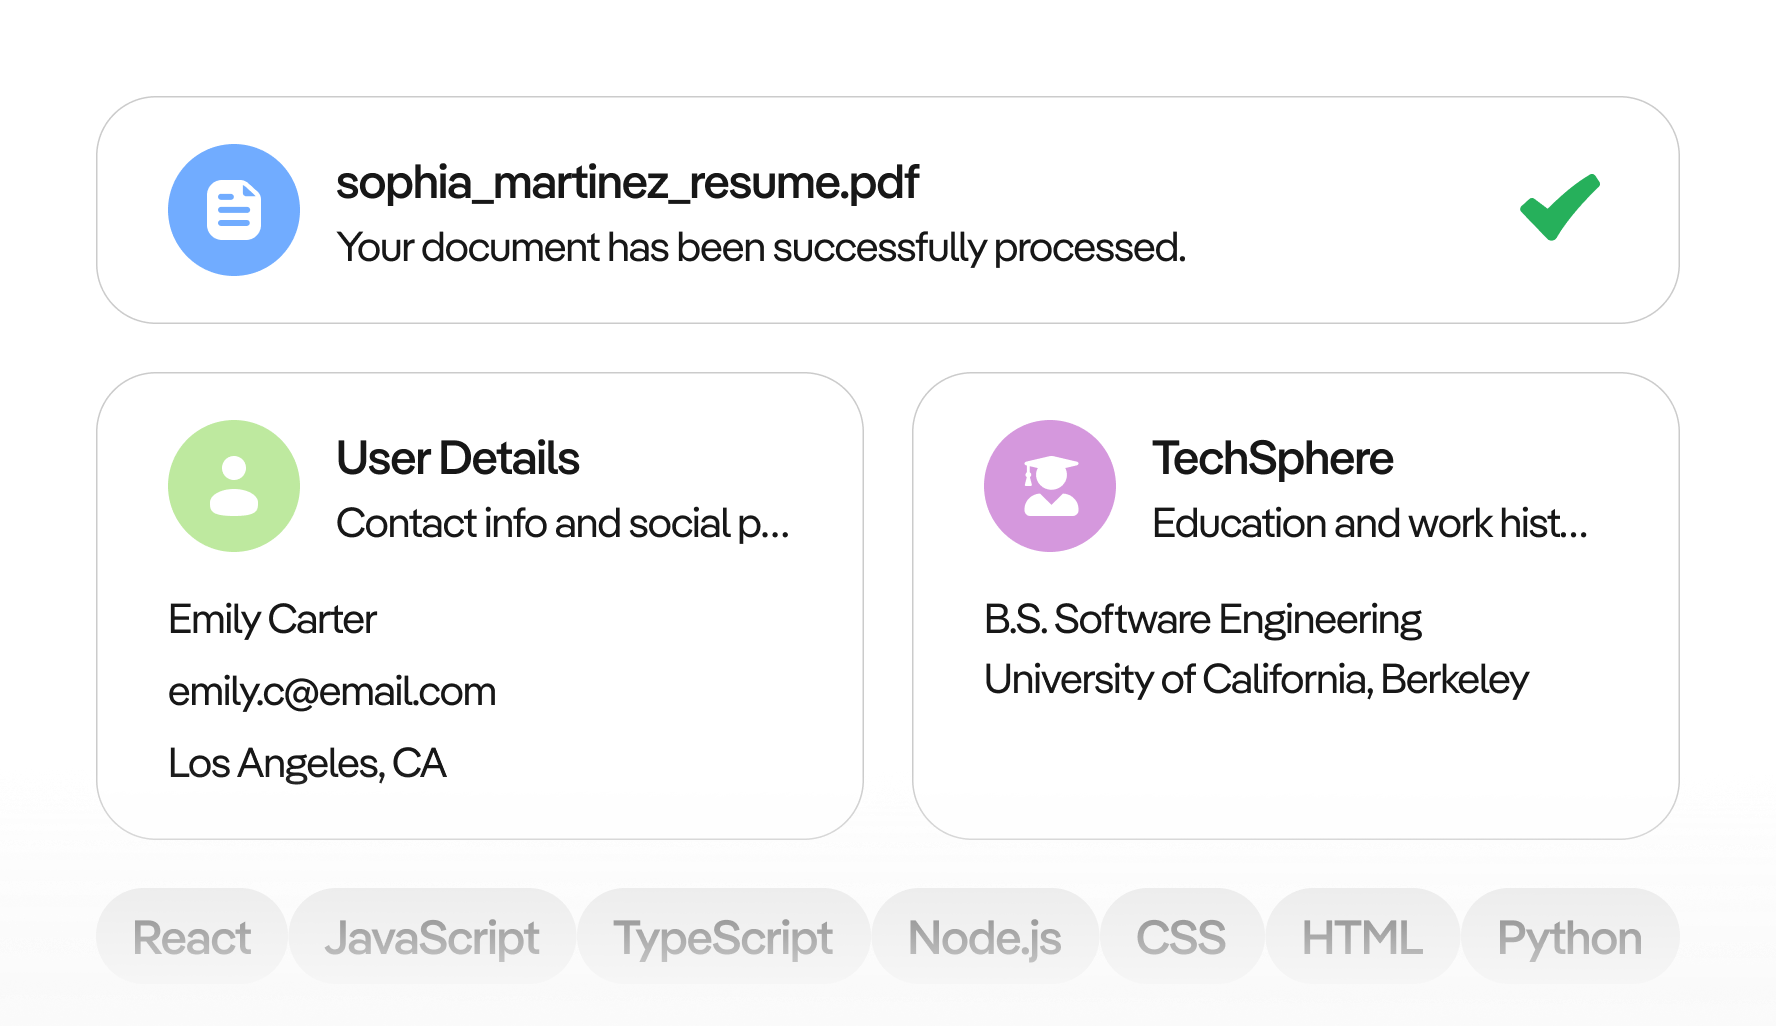Image resolution: width=1776 pixels, height=1026 pixels.
Task: Pick the Node.js skill tag
Action: pos(985,937)
